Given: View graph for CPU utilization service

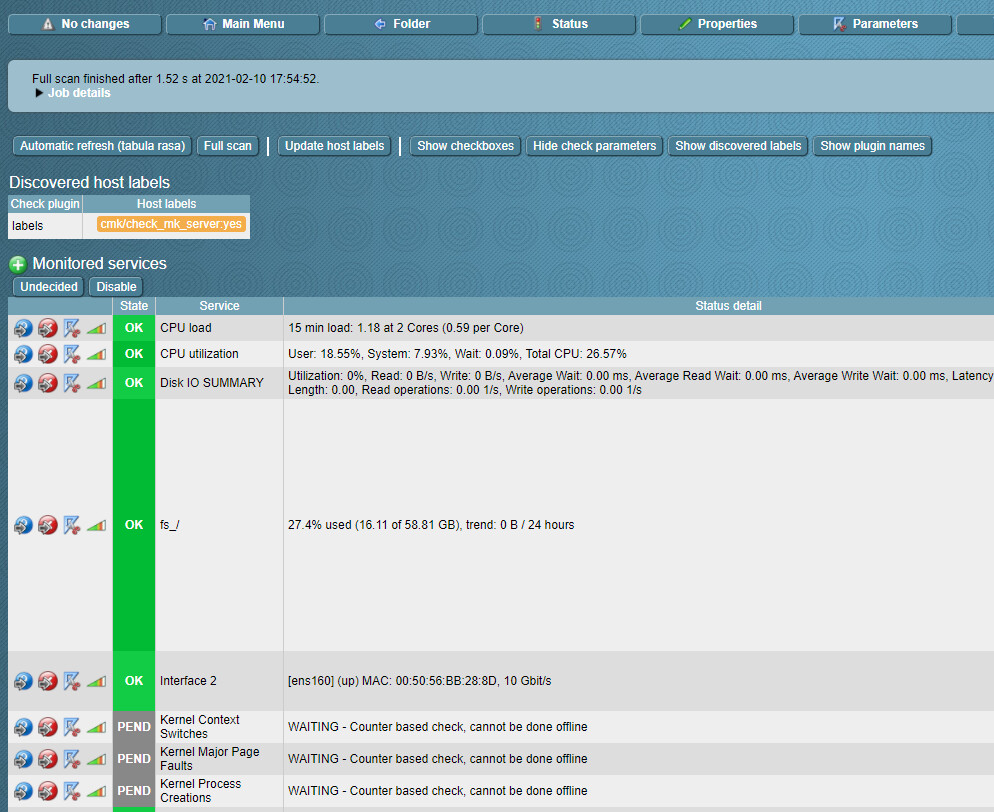Looking at the screenshot, I should (95, 353).
